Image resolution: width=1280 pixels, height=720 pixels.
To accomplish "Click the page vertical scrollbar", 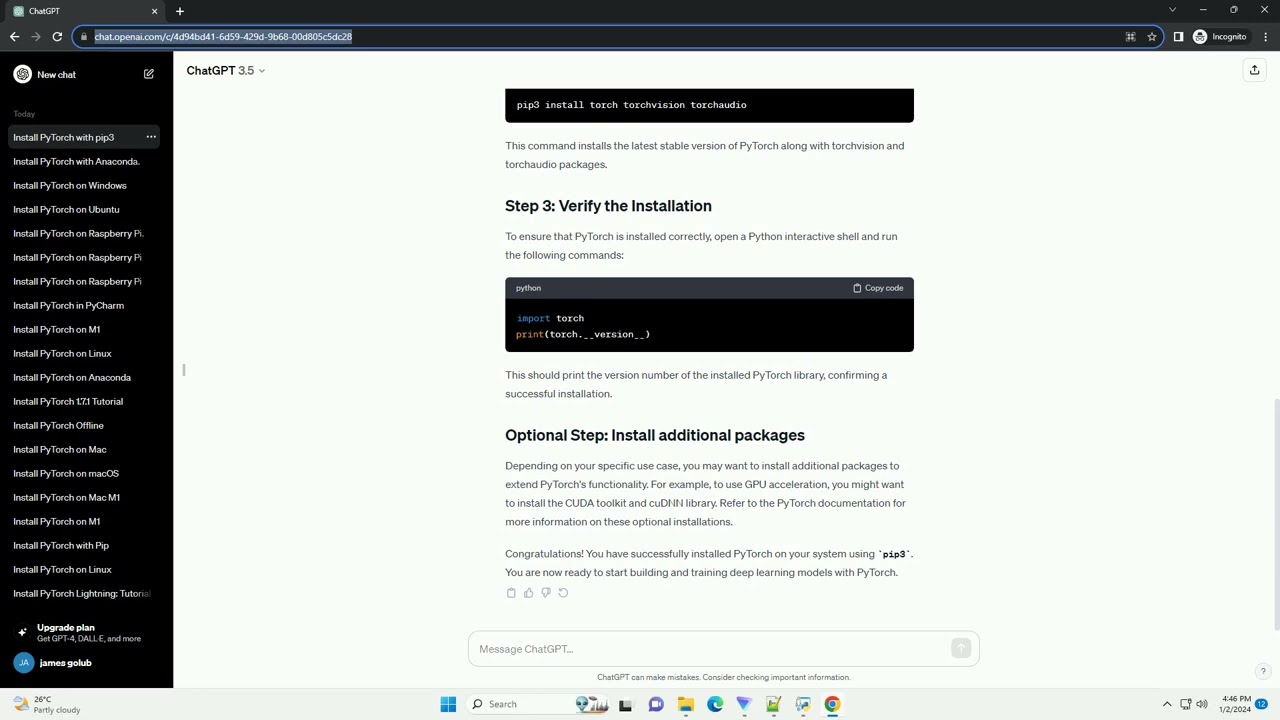I will coord(1275,514).
